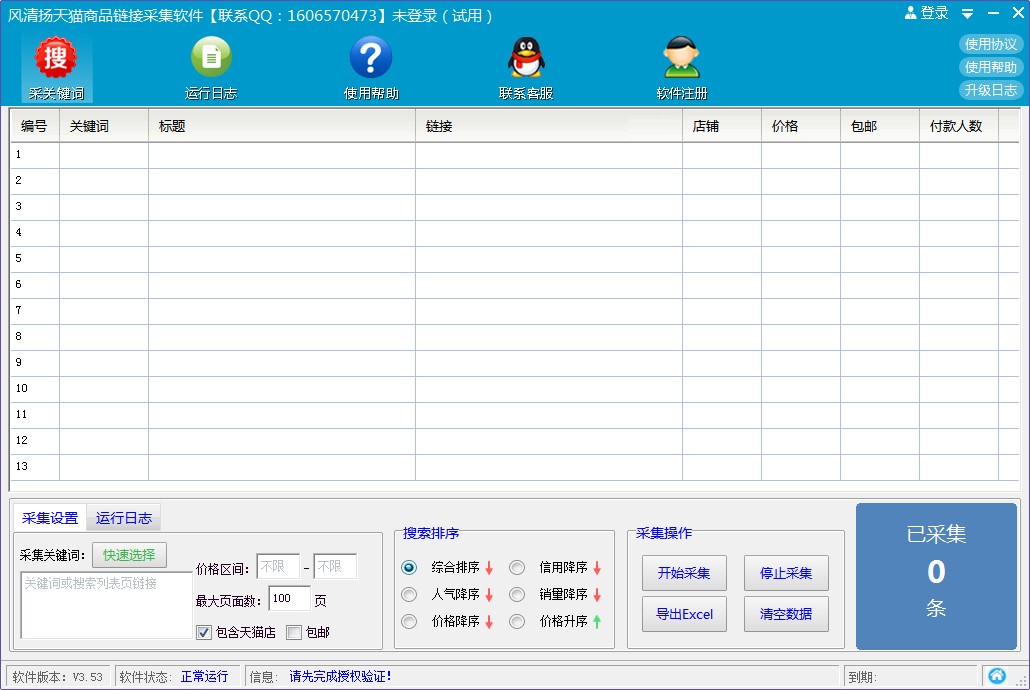The image size is (1030, 690).
Task: Click the 最大页面数 input field
Action: (289, 599)
